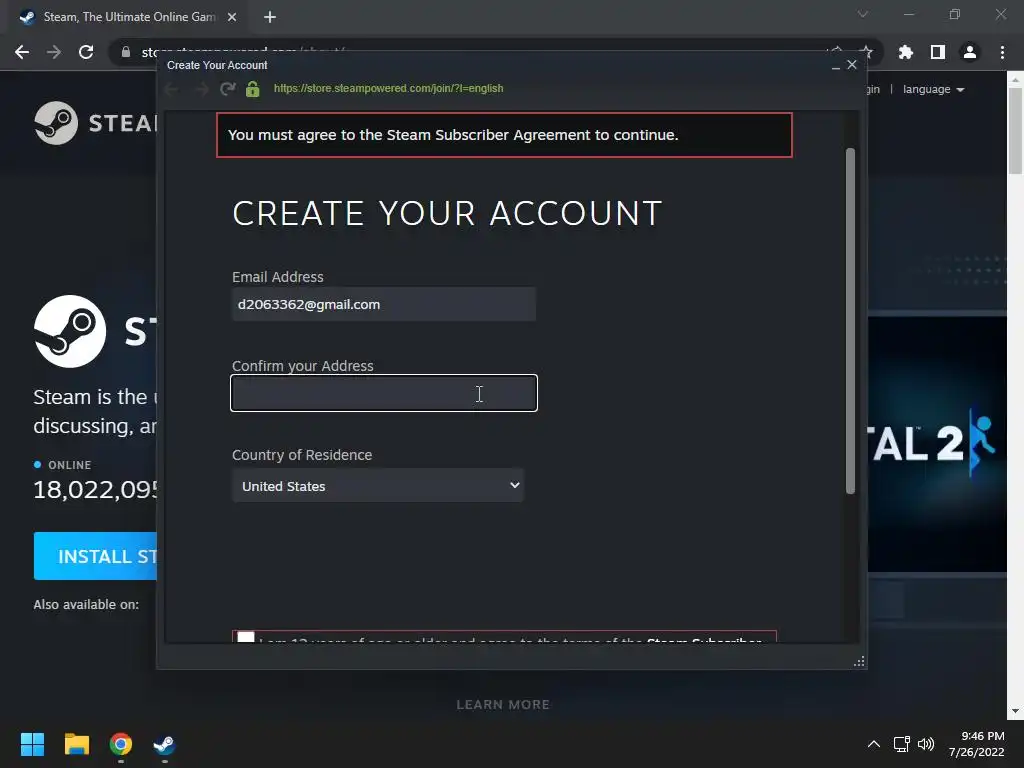1024x768 pixels.
Task: Bookmark this page with the star icon
Action: (865, 52)
